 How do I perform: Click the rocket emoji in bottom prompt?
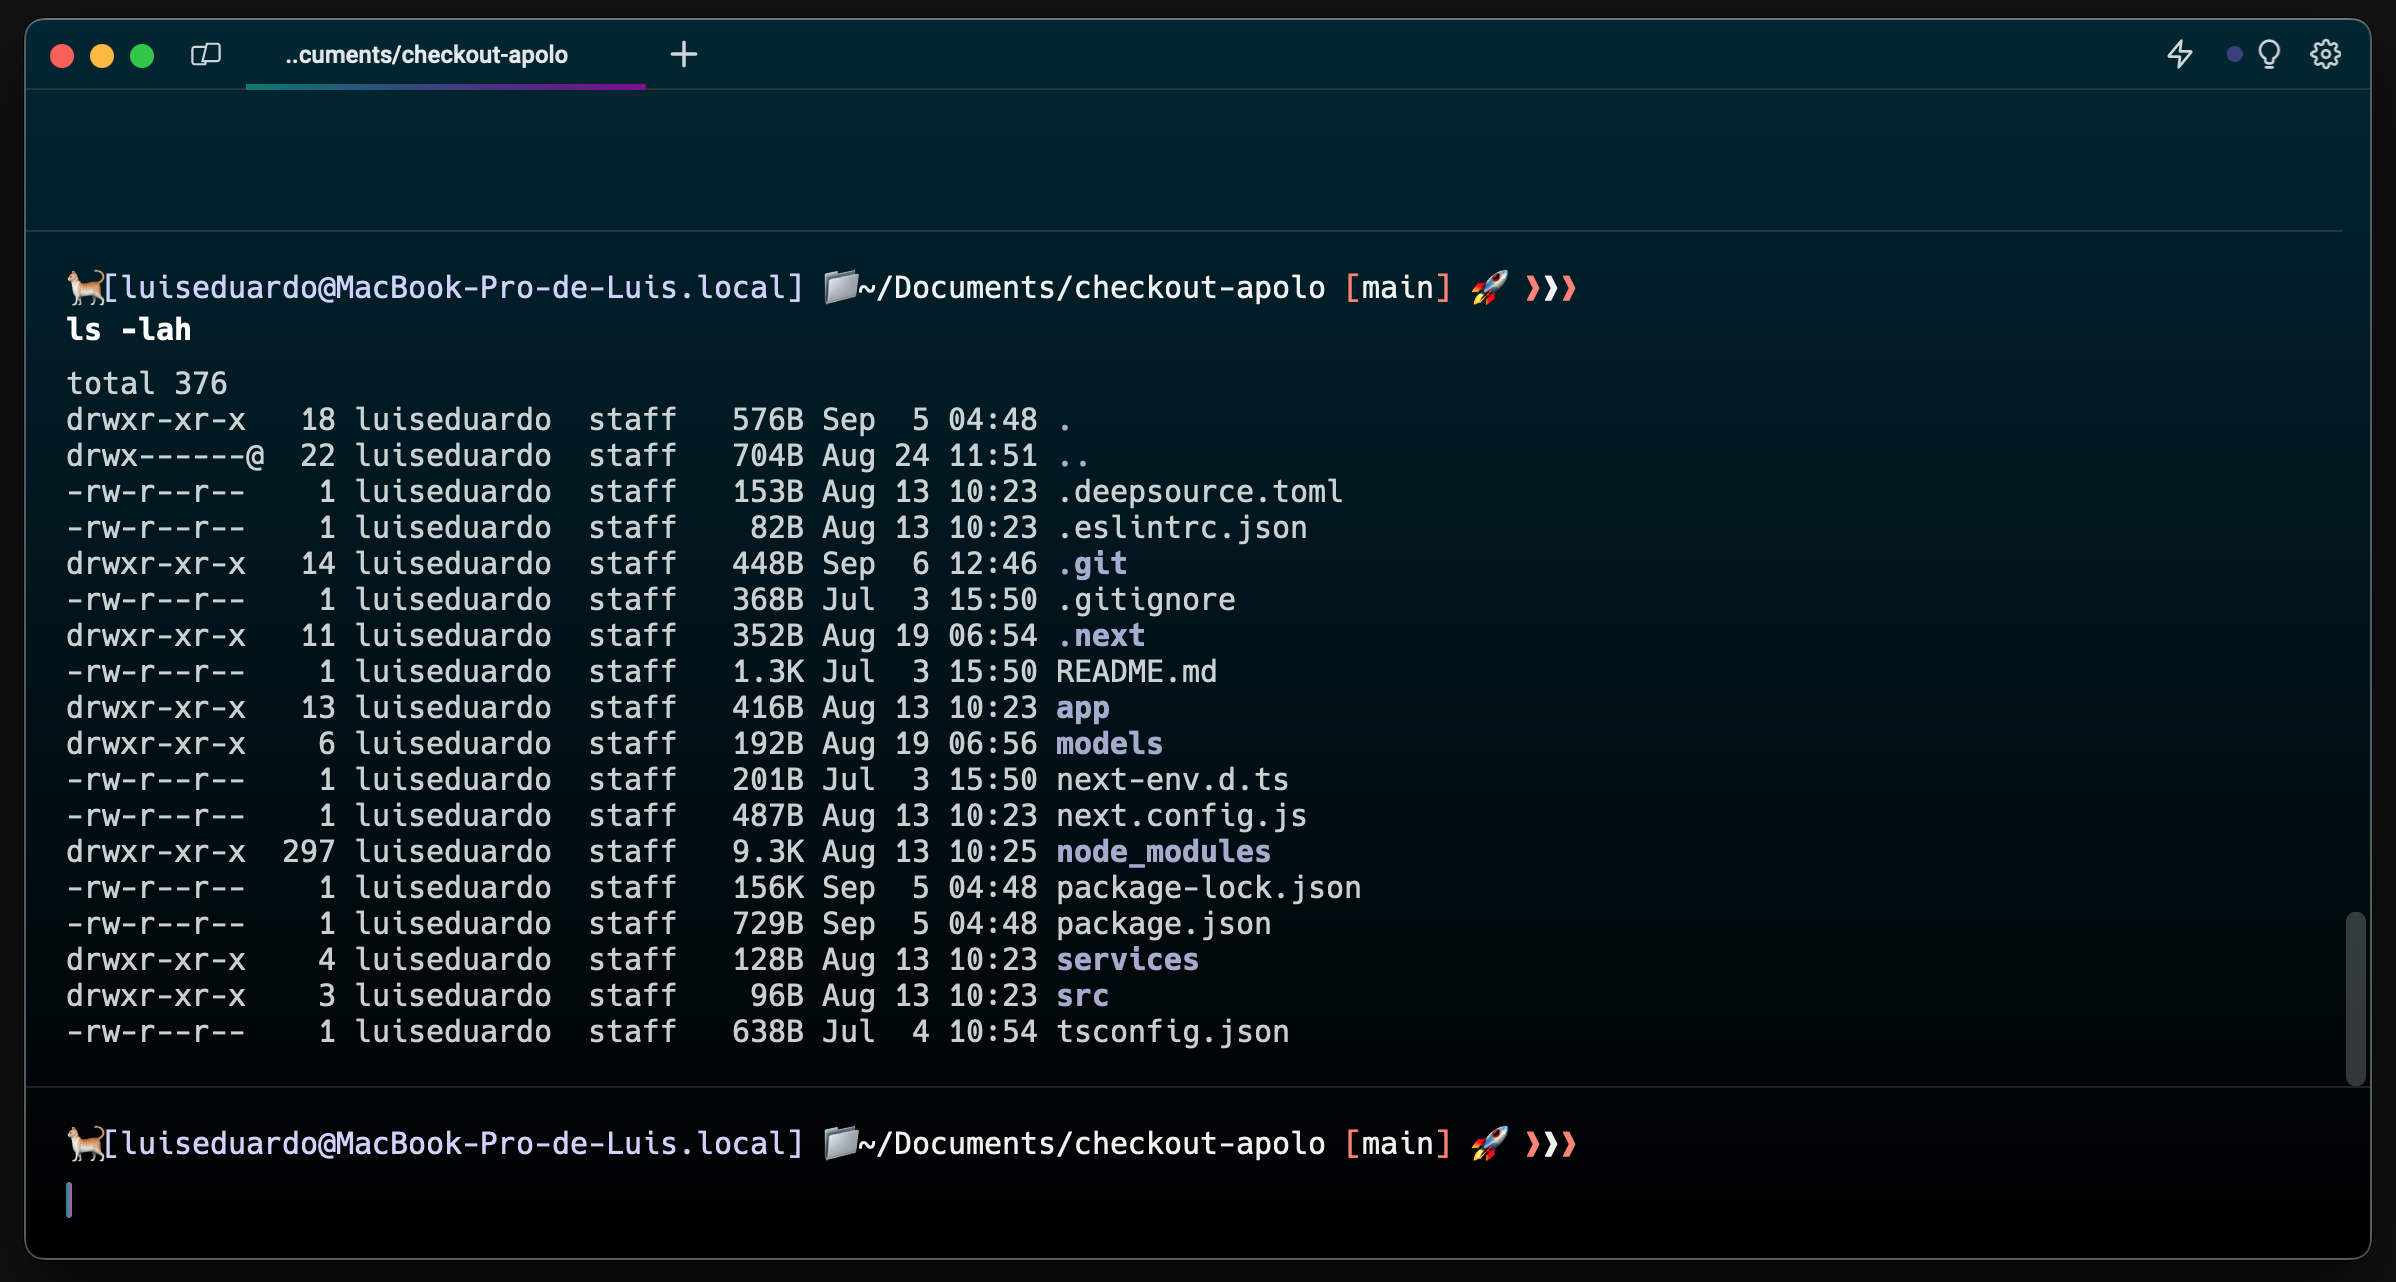1489,1143
